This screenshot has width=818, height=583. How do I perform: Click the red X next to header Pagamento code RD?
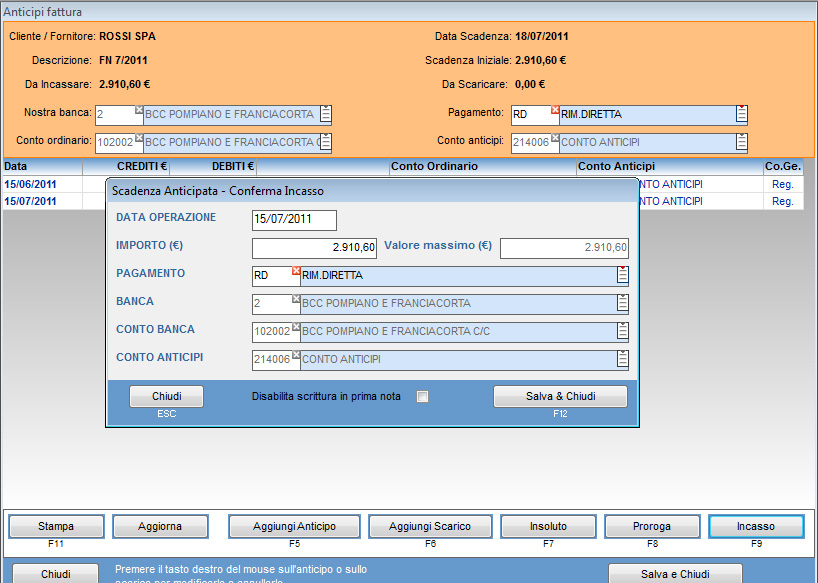[555, 109]
